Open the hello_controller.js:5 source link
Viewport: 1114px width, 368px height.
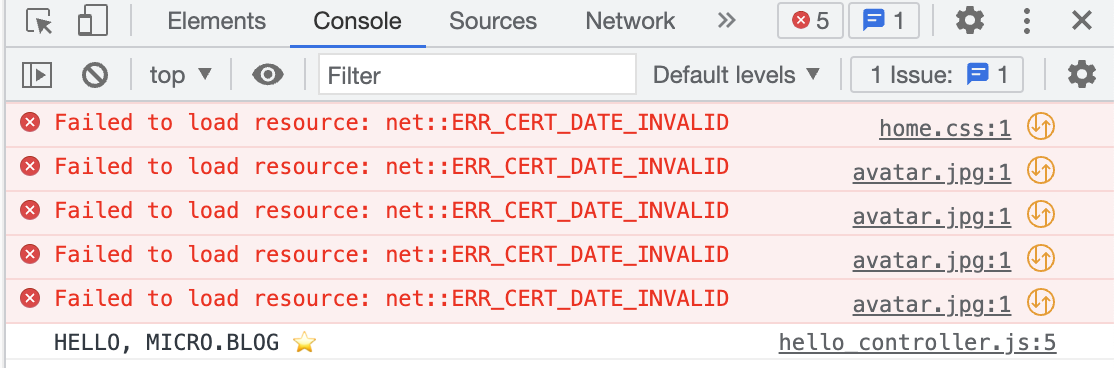[x=917, y=343]
